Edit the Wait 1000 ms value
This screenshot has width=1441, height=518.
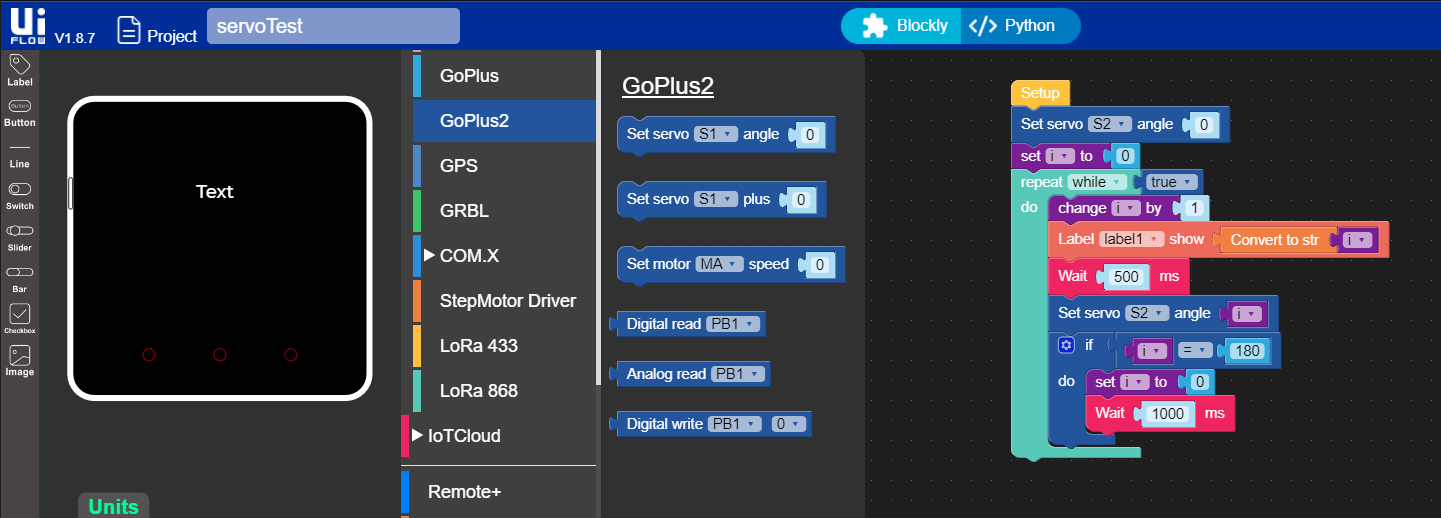1167,413
